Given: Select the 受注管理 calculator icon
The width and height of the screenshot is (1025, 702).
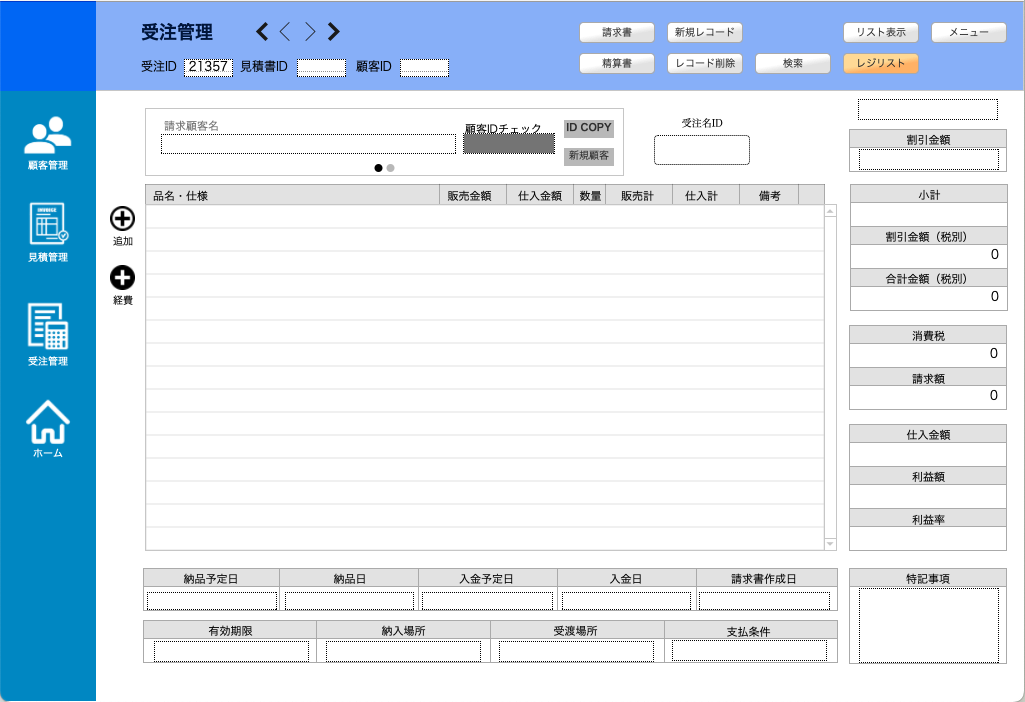Looking at the screenshot, I should (48, 326).
